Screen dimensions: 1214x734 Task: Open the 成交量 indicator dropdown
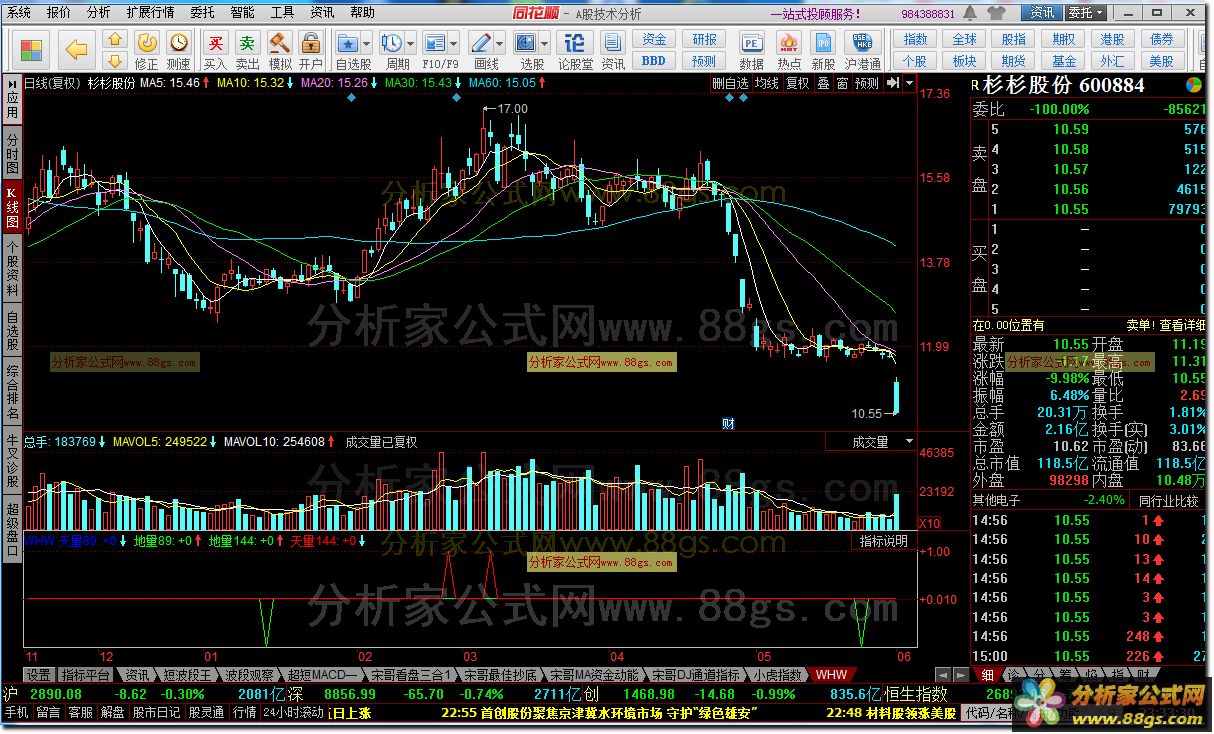[908, 441]
